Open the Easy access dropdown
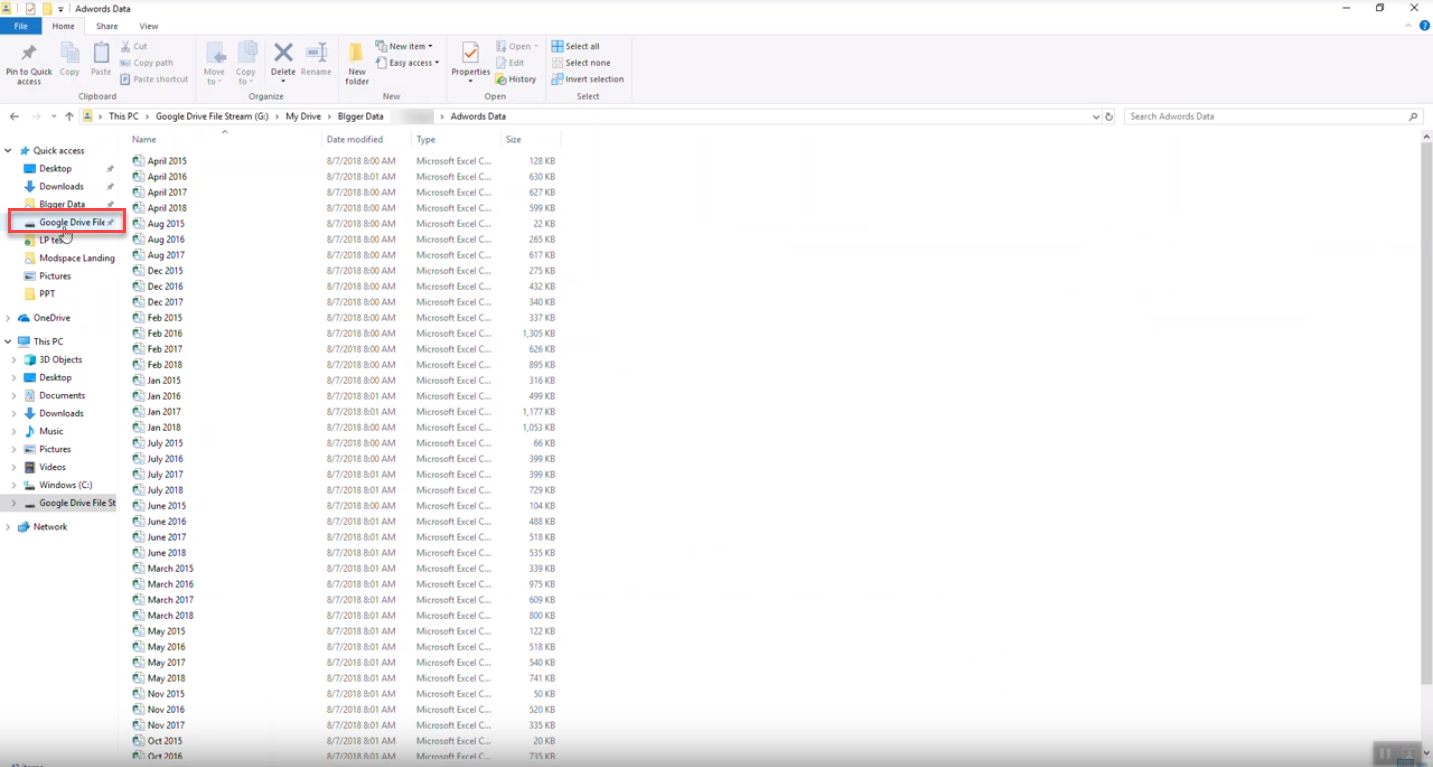The height and width of the screenshot is (767, 1433). coord(408,63)
